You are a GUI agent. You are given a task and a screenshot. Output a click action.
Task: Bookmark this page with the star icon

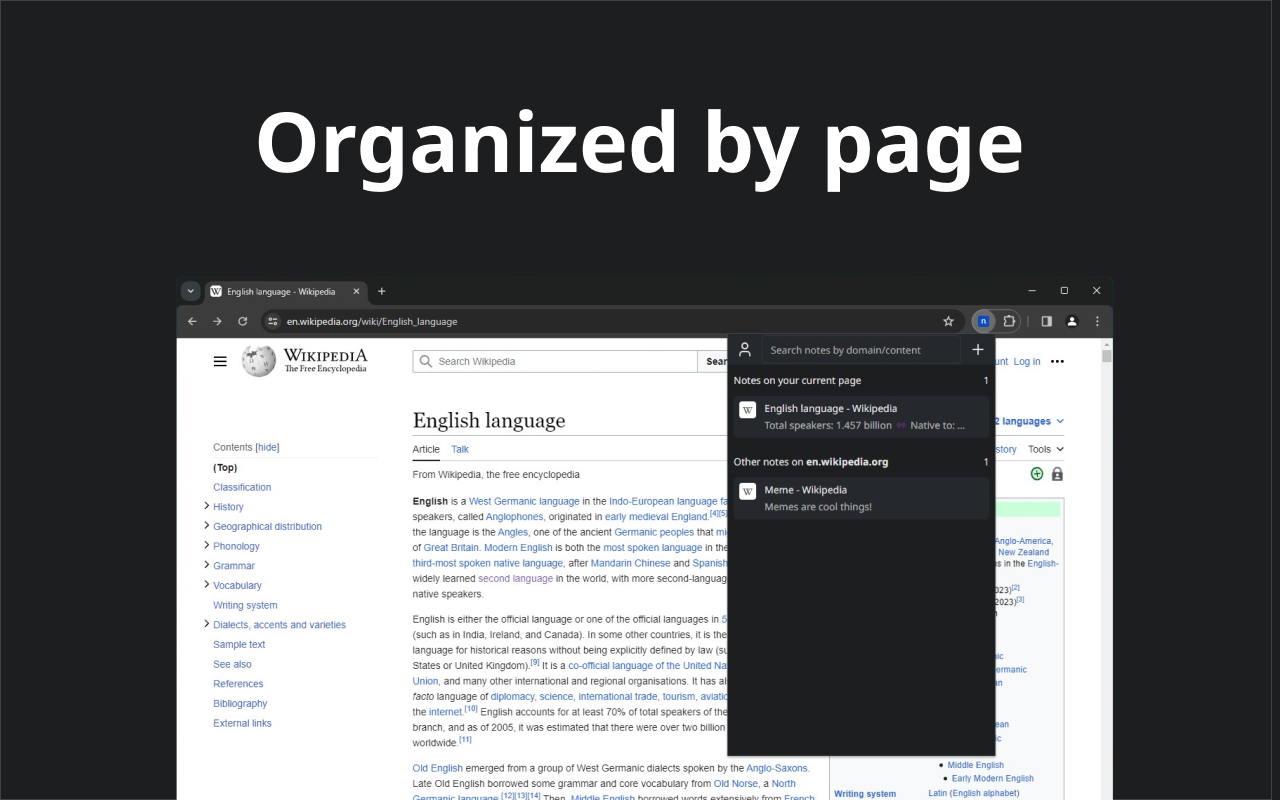(948, 321)
